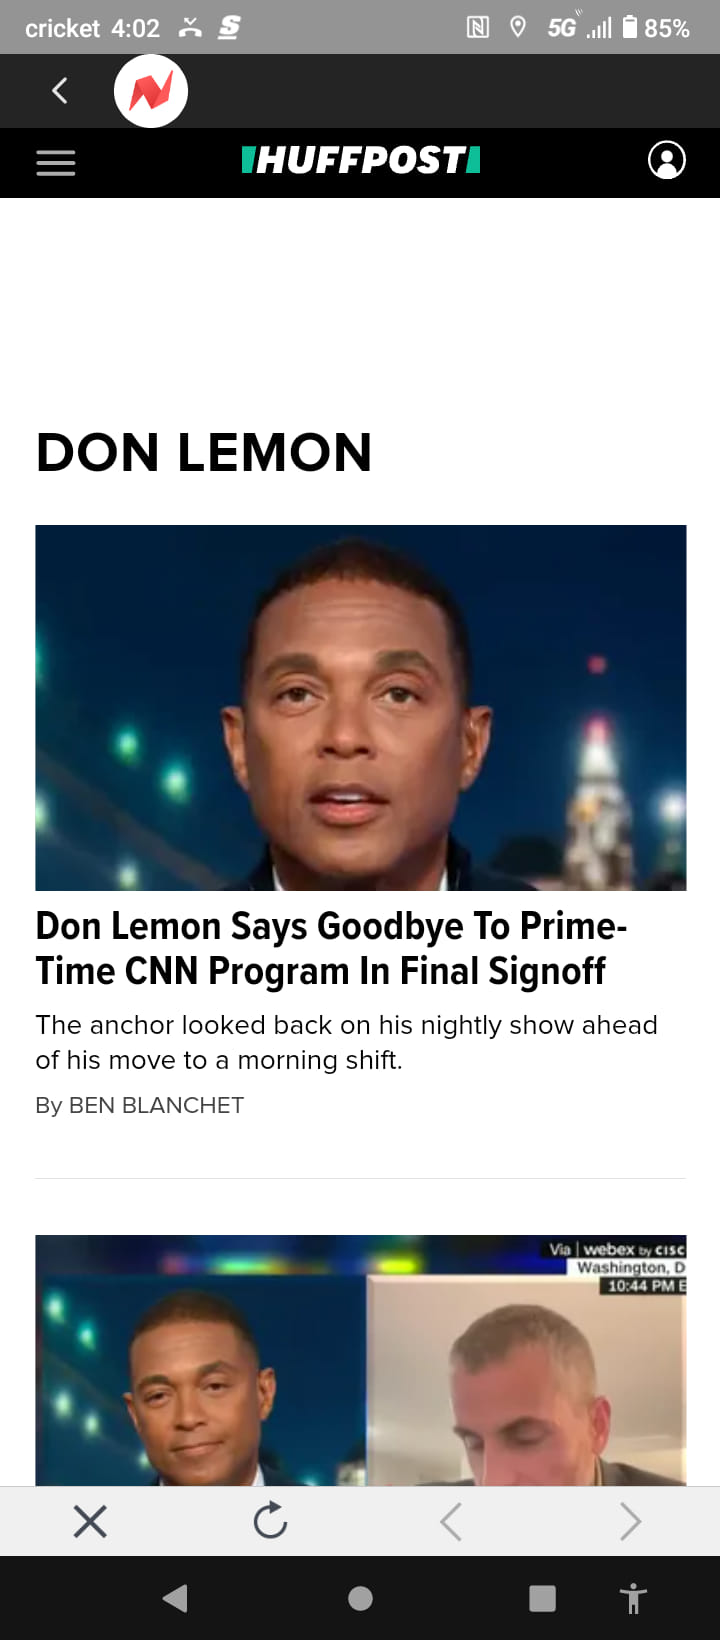
Task: Tap the red NewsBreak app logo
Action: pyautogui.click(x=151, y=91)
